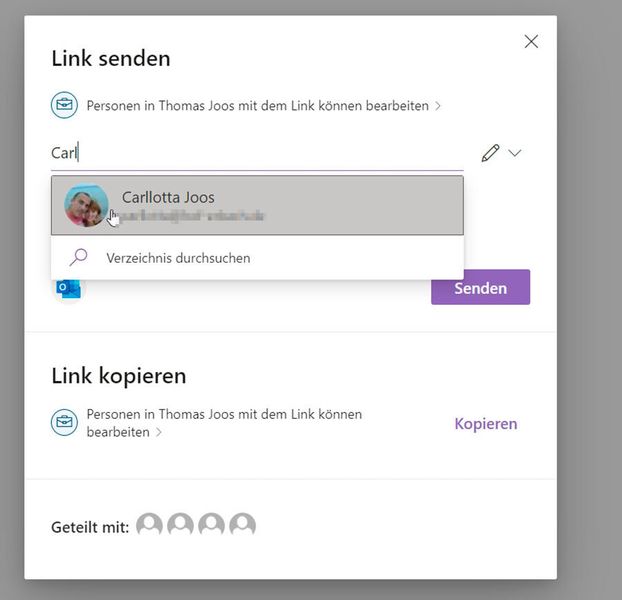Choose Verzeichnis durchsuchen option
The image size is (622, 600).
point(178,258)
